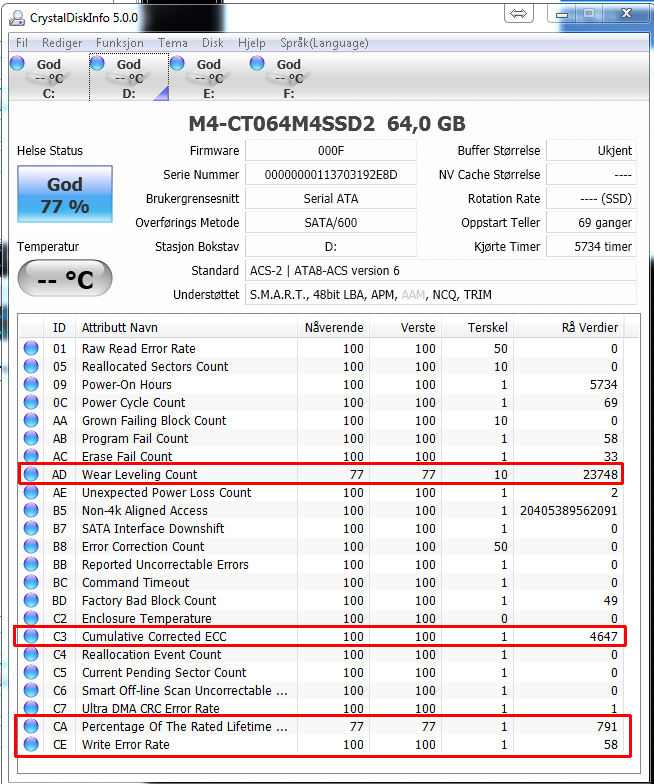Click the Rå Verdier column header
This screenshot has height=784, width=654.
pyautogui.click(x=568, y=328)
